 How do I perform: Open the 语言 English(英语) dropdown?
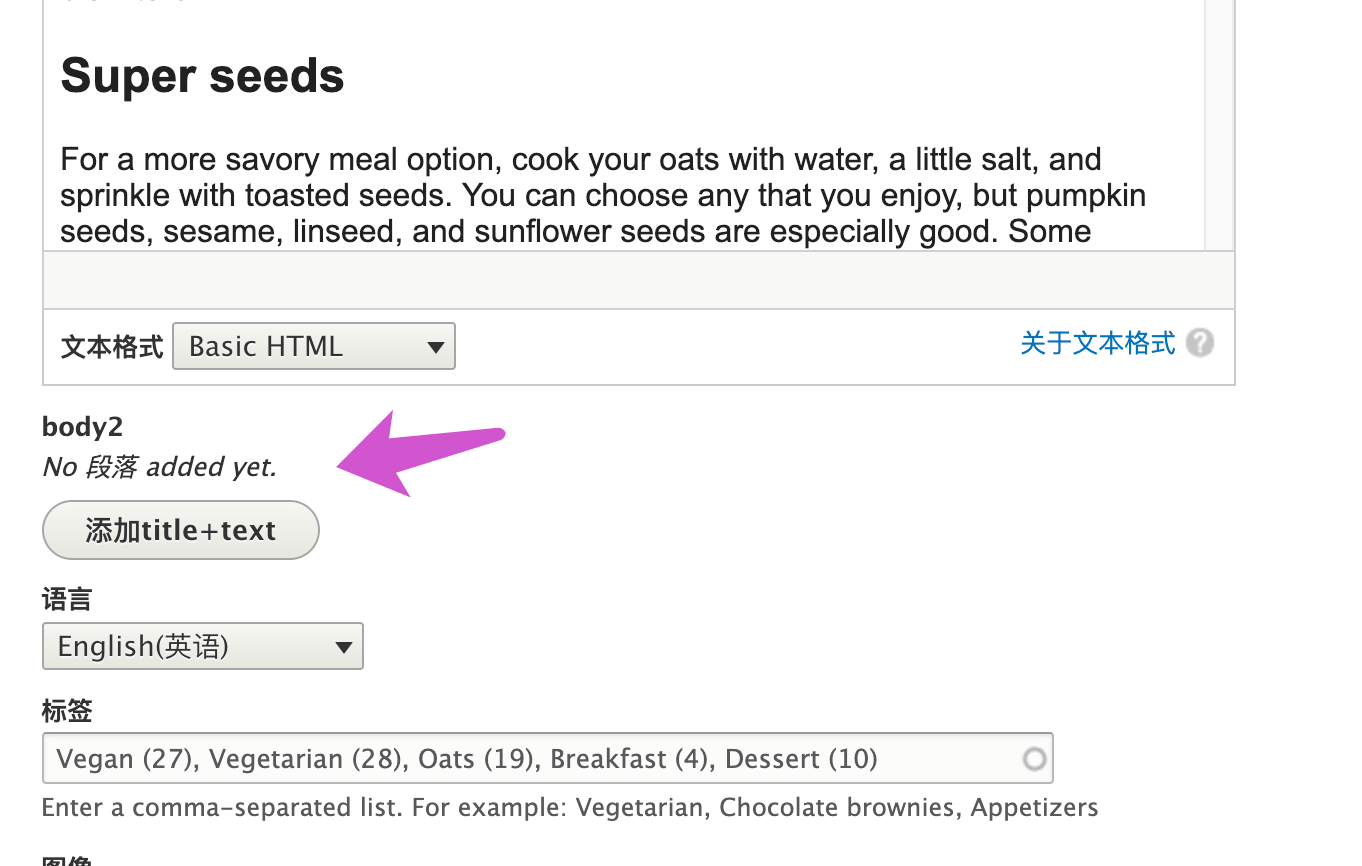(x=203, y=646)
